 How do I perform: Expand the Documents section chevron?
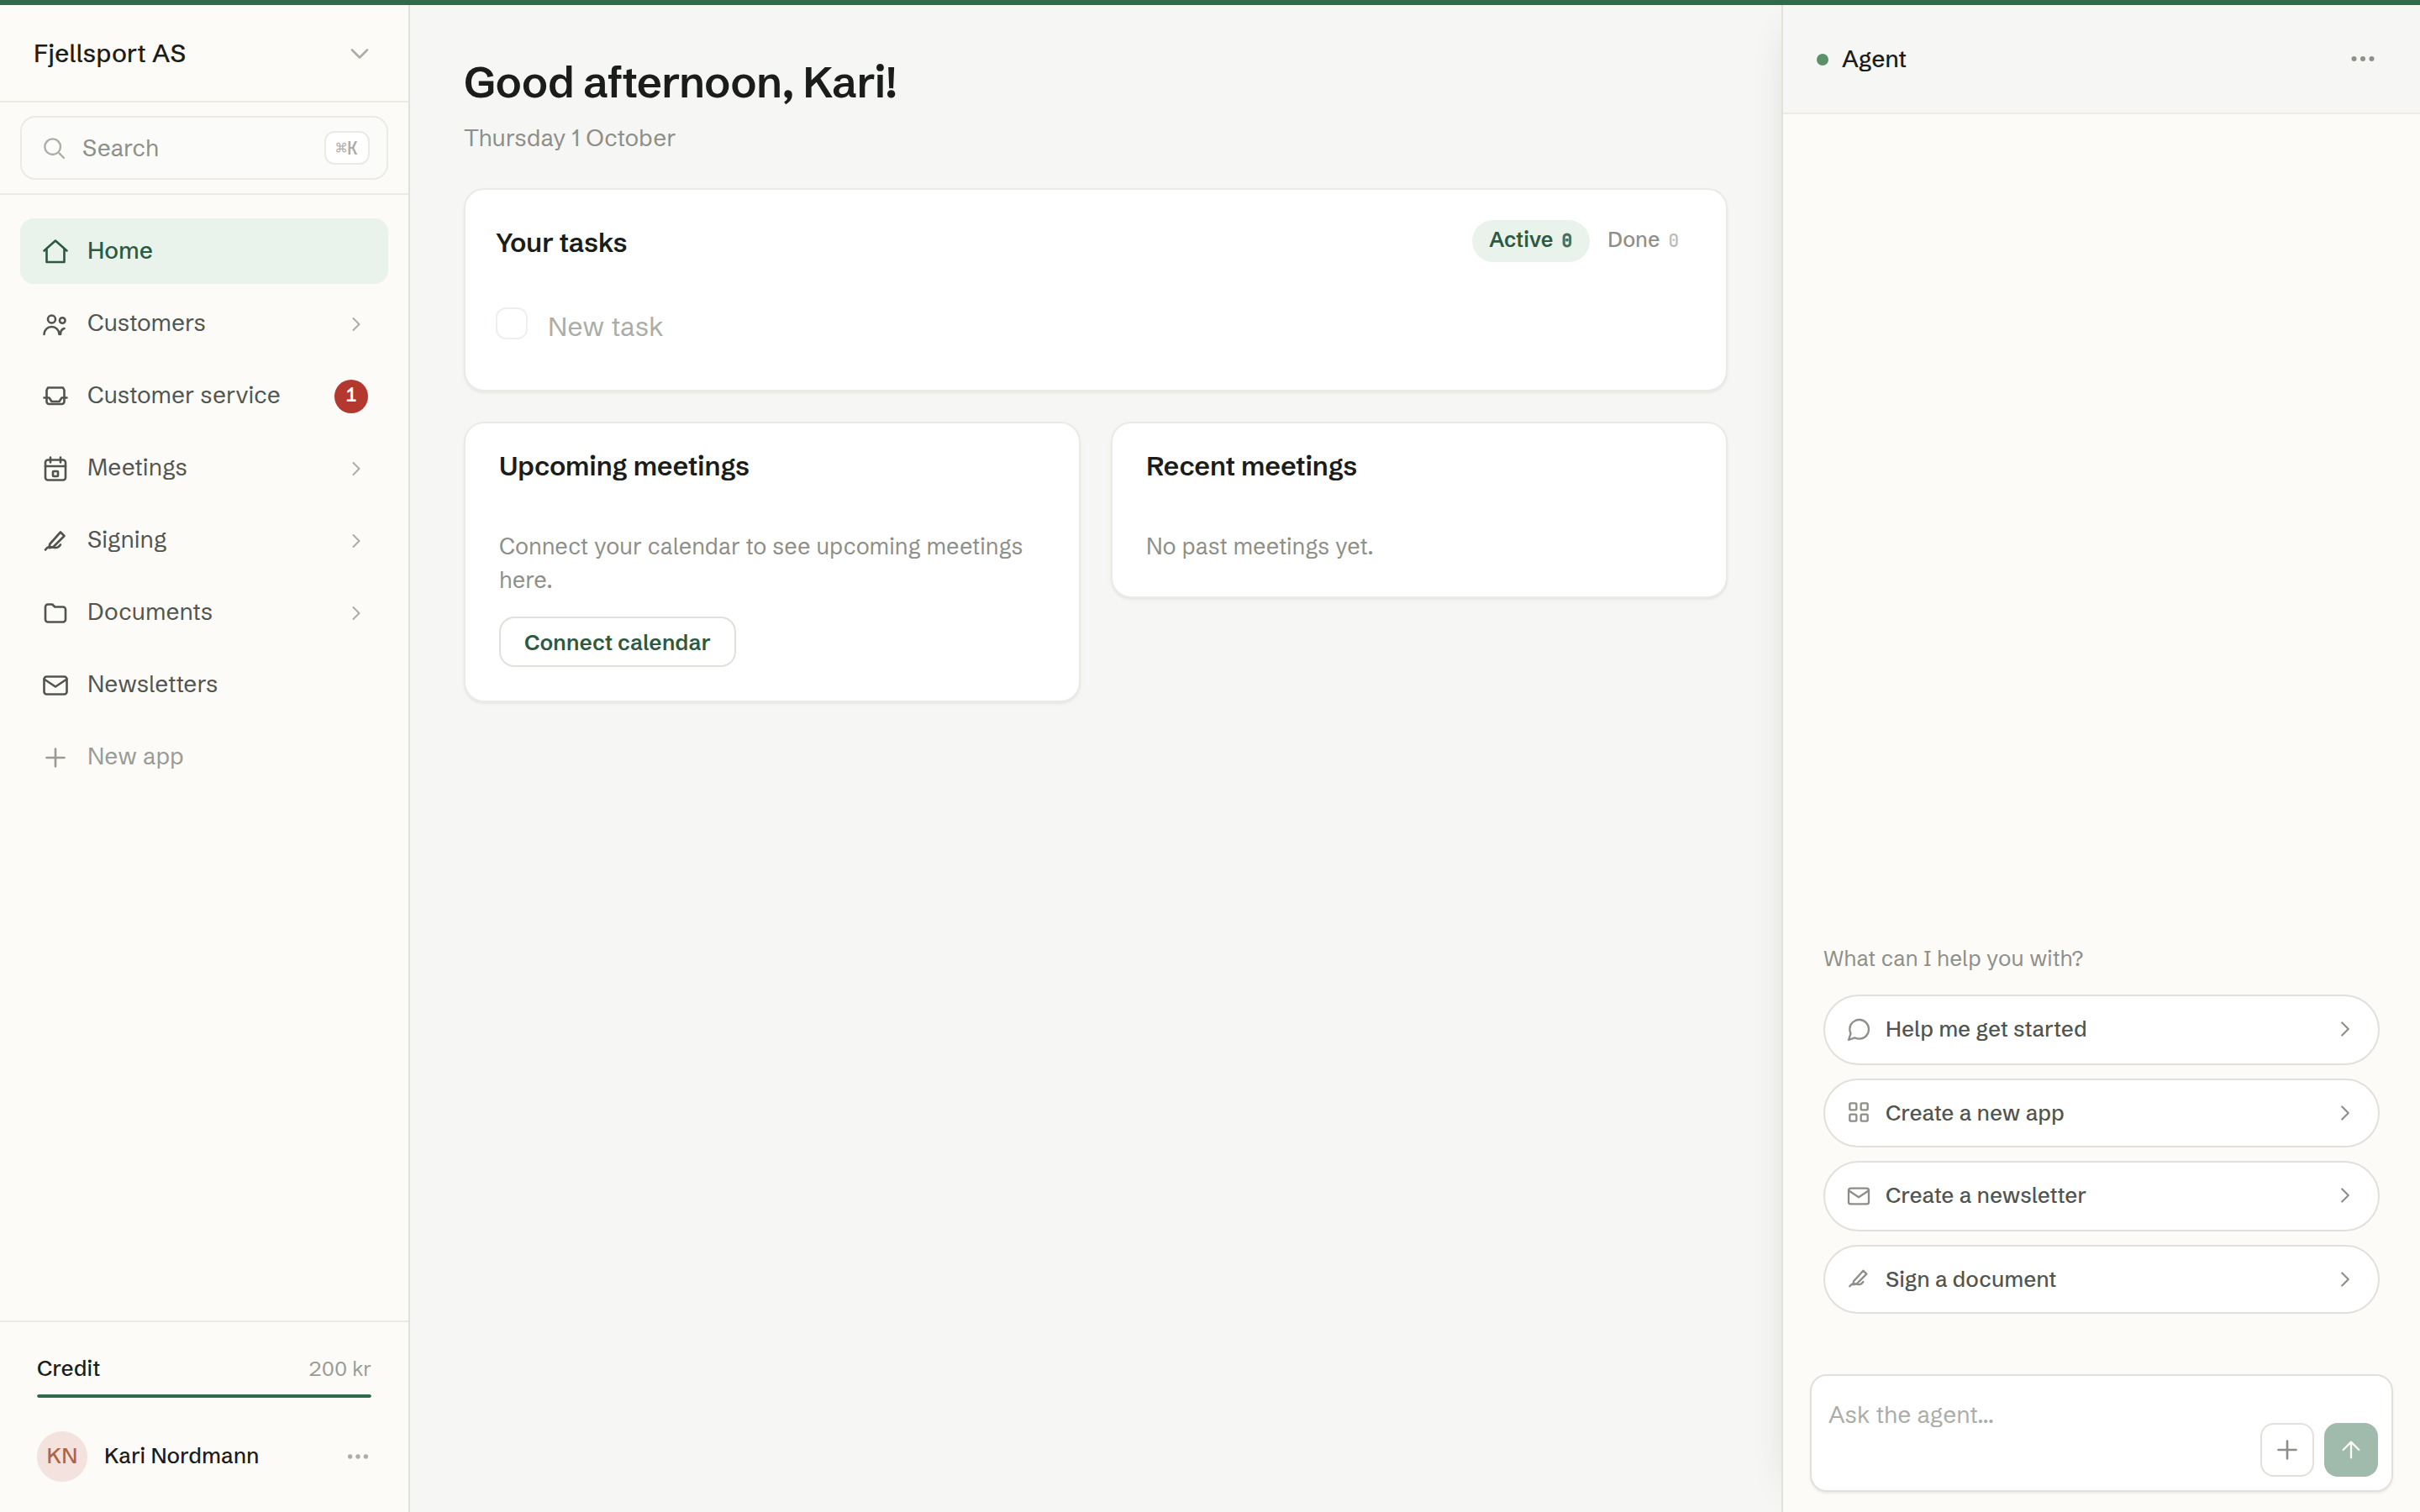(x=356, y=613)
